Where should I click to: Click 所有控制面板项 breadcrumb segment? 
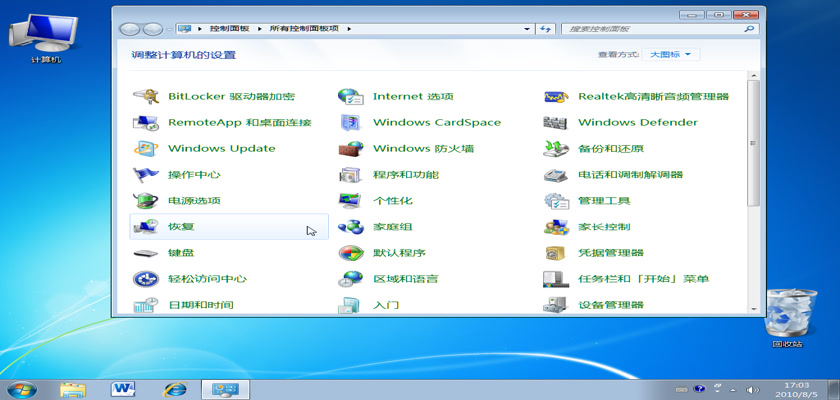pos(305,29)
